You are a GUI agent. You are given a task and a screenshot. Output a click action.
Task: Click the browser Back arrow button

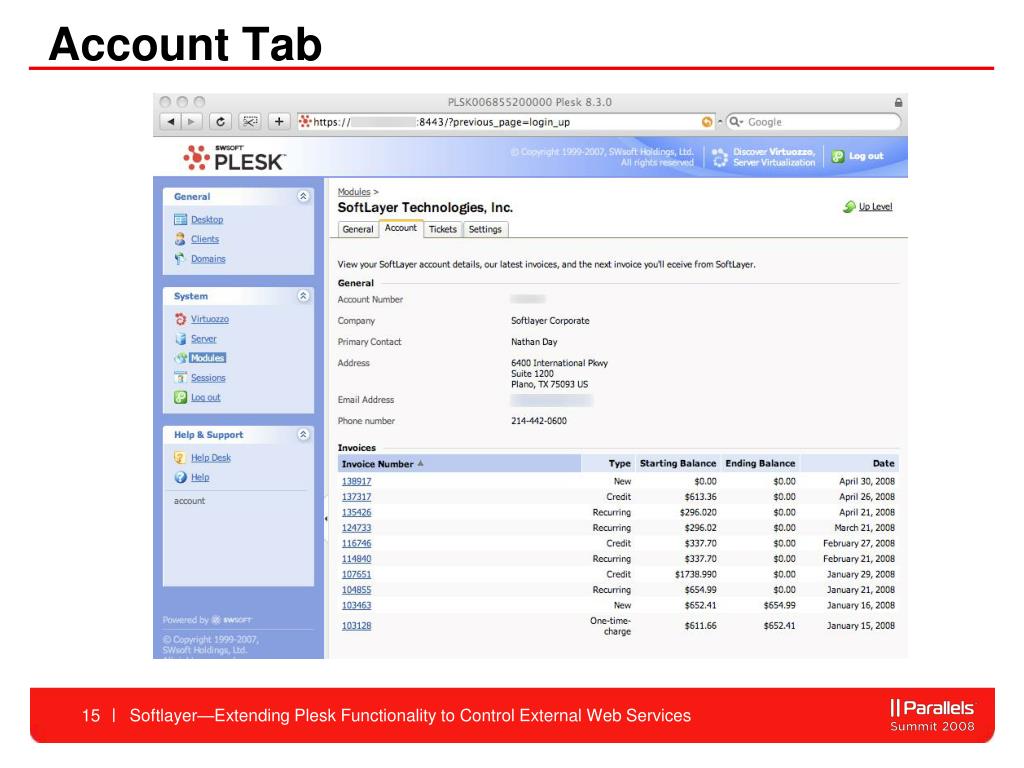170,121
